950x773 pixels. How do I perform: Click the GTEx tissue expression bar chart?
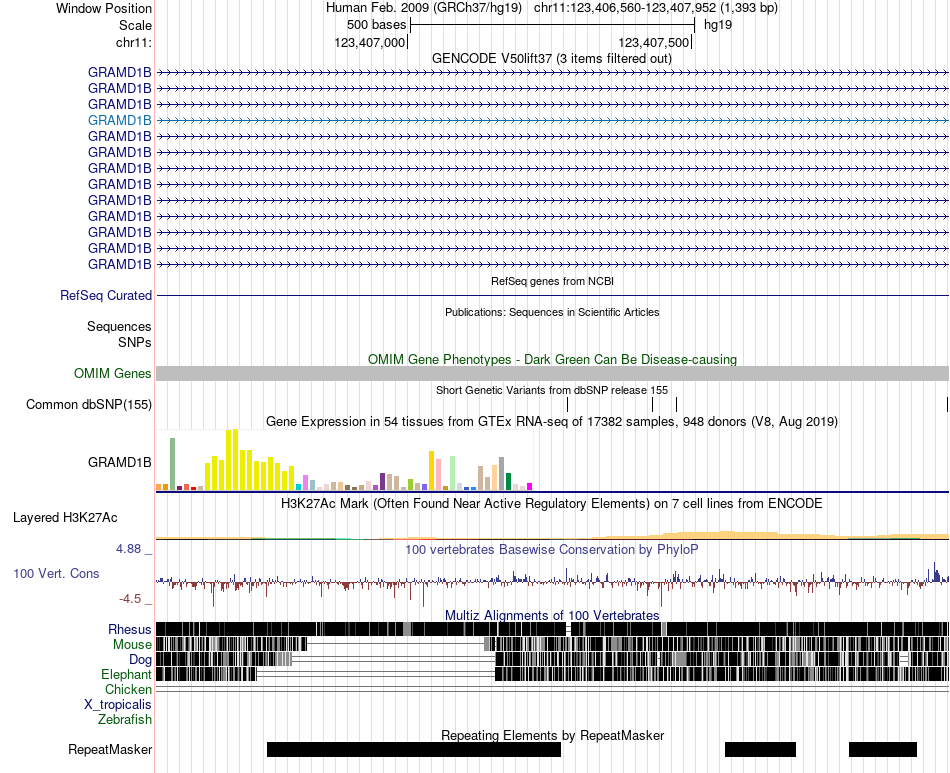tap(344, 460)
